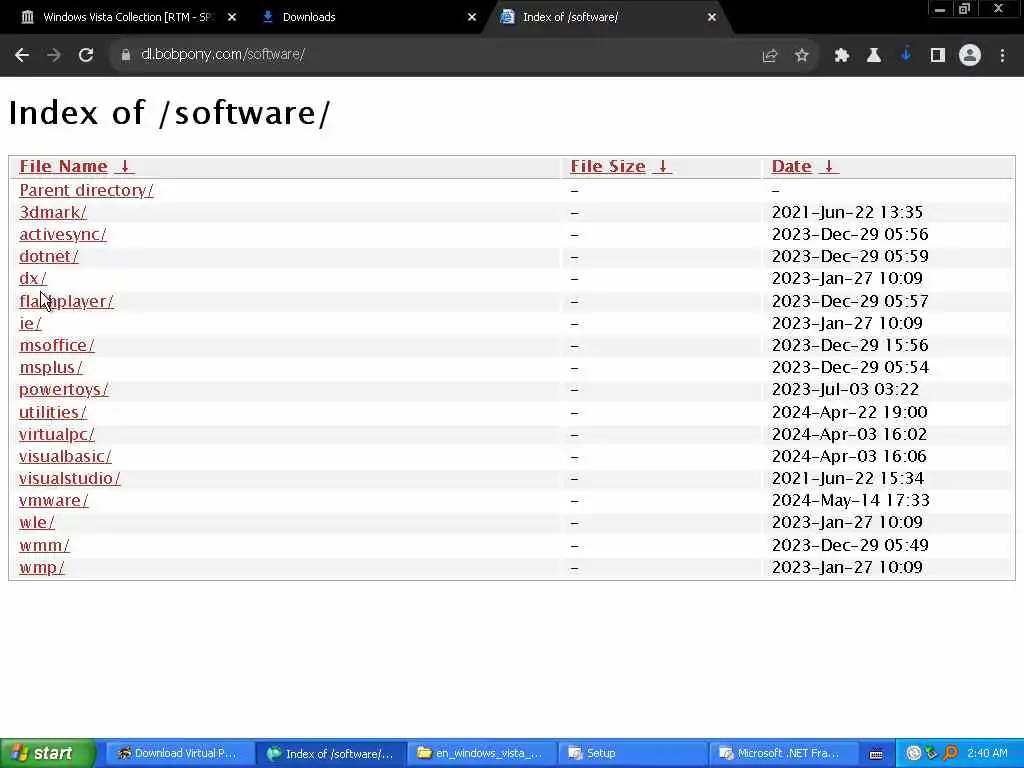The height and width of the screenshot is (768, 1024).
Task: Open the downloads arrow in toolbar
Action: pos(905,56)
